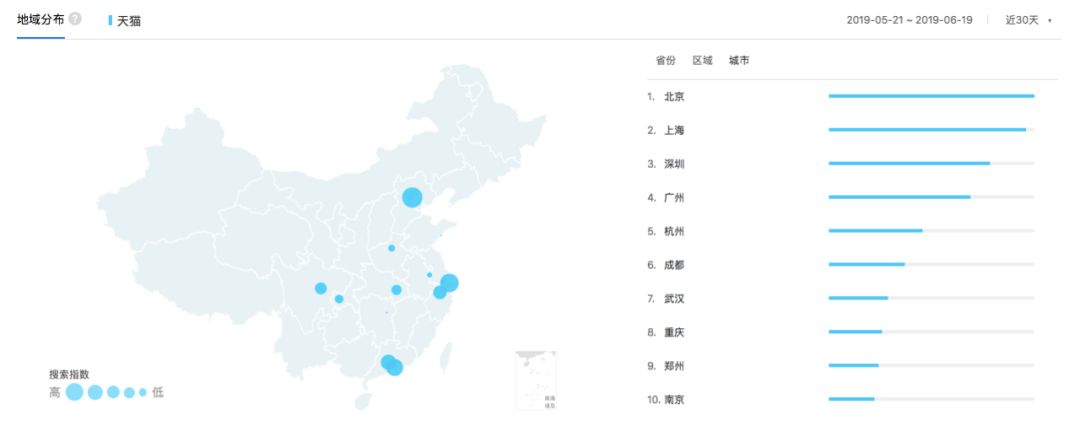Image resolution: width=1080 pixels, height=436 pixels.
Task: Select the 地域分布 tab heading
Action: (x=41, y=19)
